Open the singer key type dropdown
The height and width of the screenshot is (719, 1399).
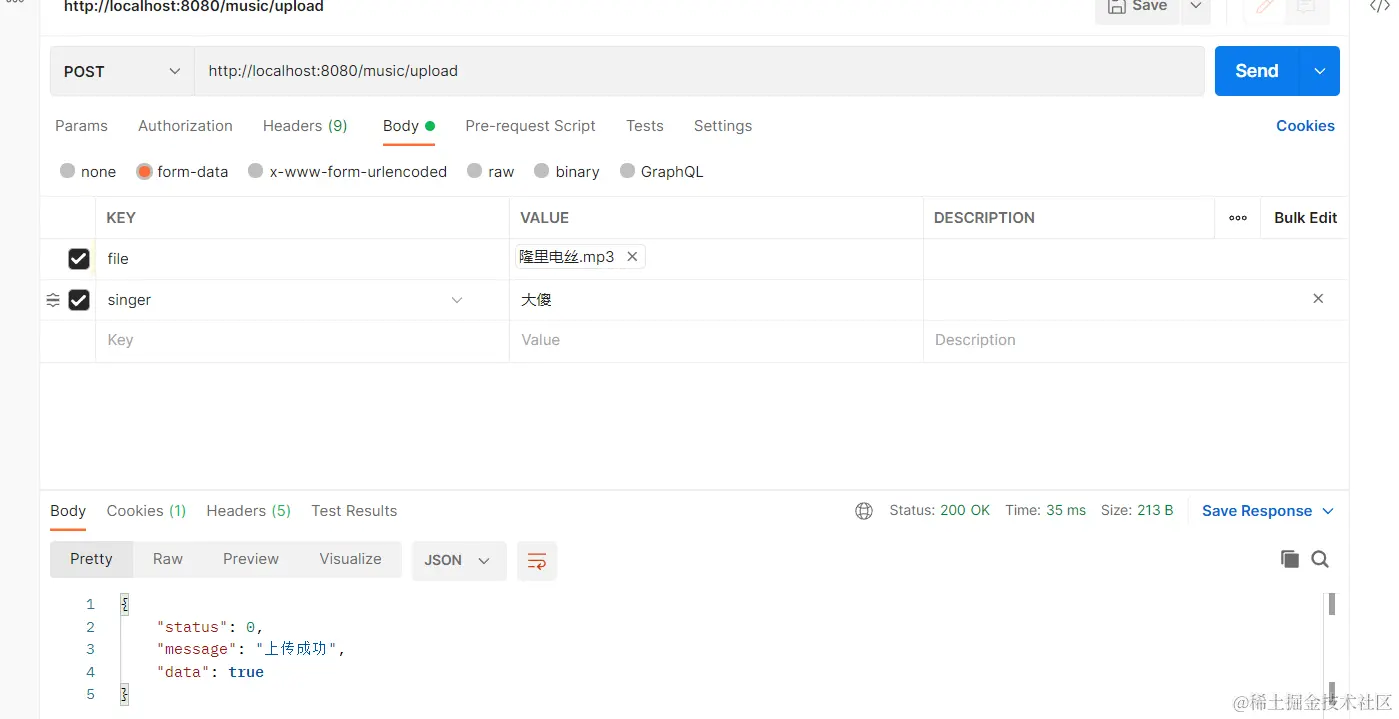click(457, 300)
